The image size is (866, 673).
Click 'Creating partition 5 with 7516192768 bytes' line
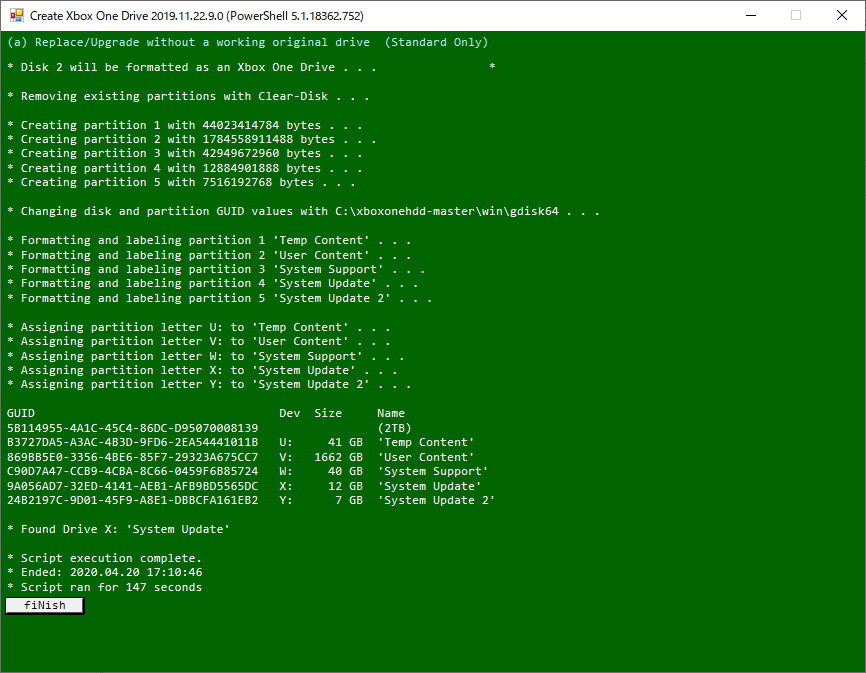[x=181, y=183]
